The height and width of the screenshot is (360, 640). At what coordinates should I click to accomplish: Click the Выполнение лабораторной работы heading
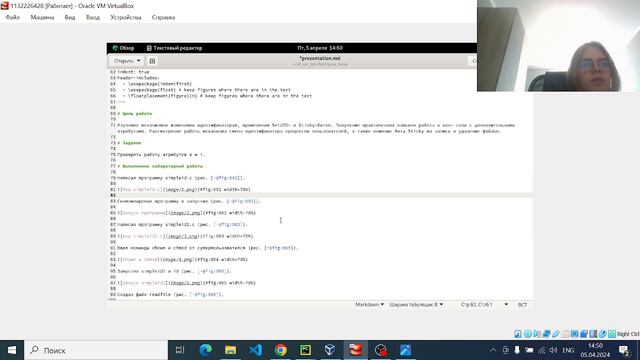coord(160,166)
